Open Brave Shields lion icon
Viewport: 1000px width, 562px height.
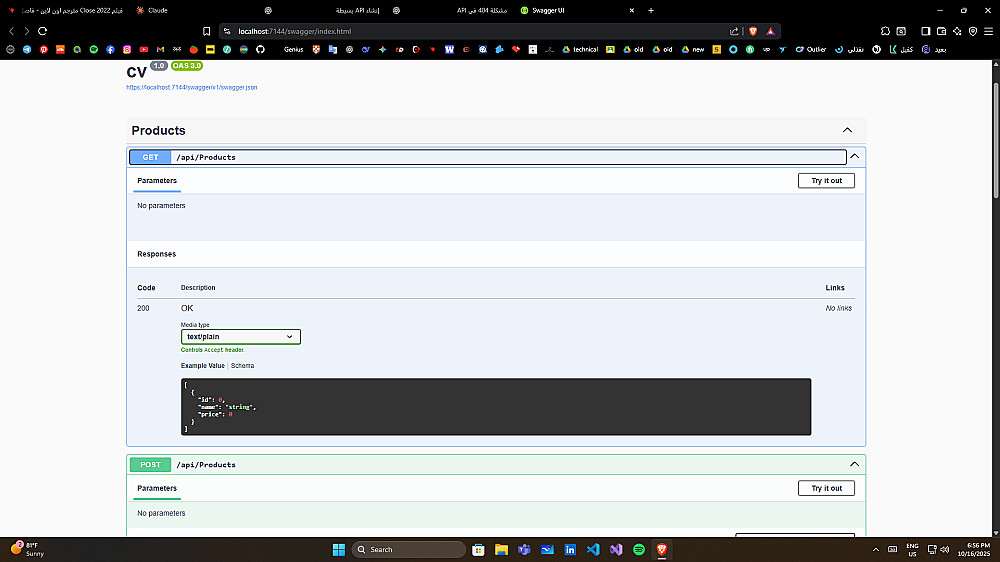point(753,31)
